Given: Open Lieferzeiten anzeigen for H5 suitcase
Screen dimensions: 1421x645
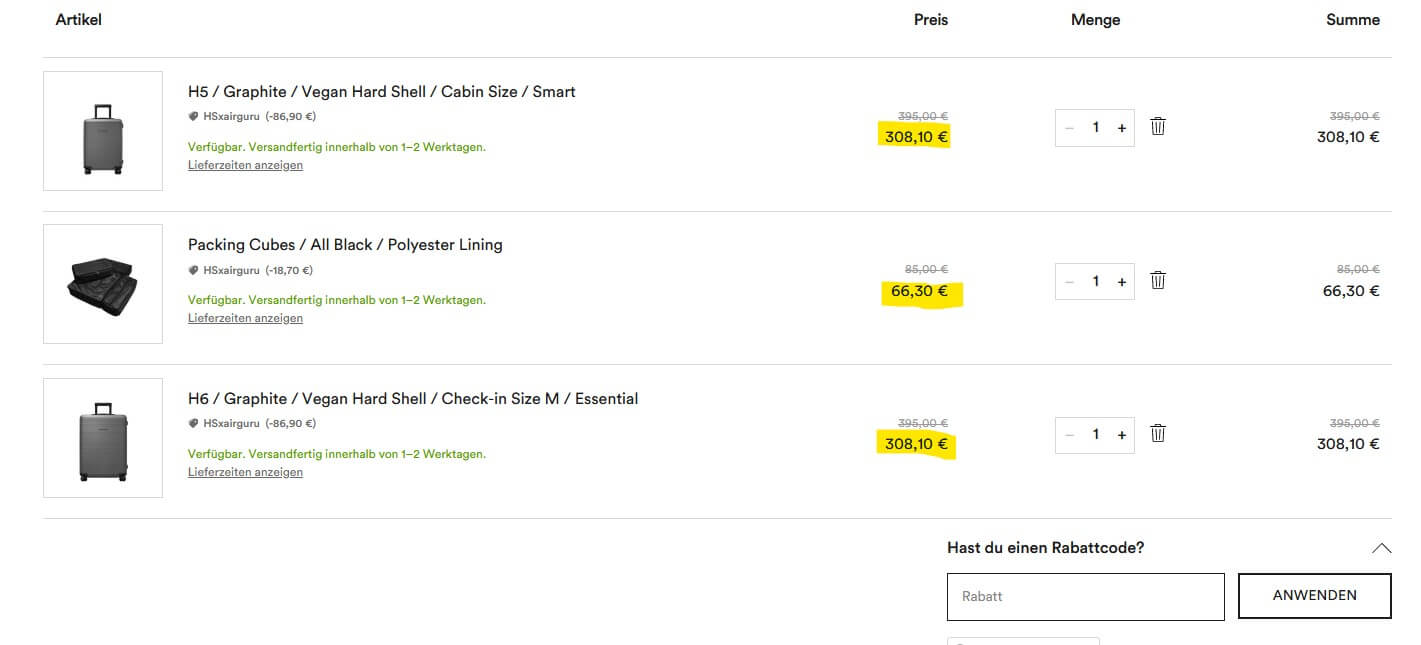Looking at the screenshot, I should 245,165.
